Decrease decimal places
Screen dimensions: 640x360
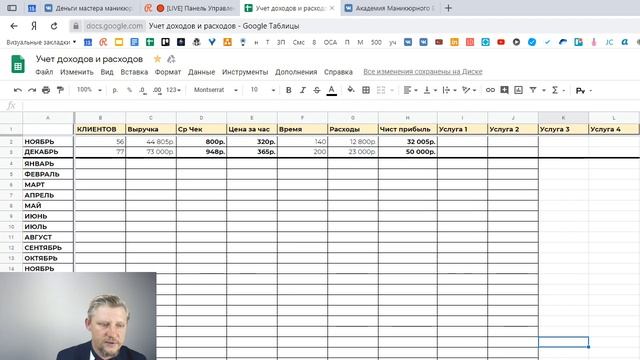coord(143,90)
